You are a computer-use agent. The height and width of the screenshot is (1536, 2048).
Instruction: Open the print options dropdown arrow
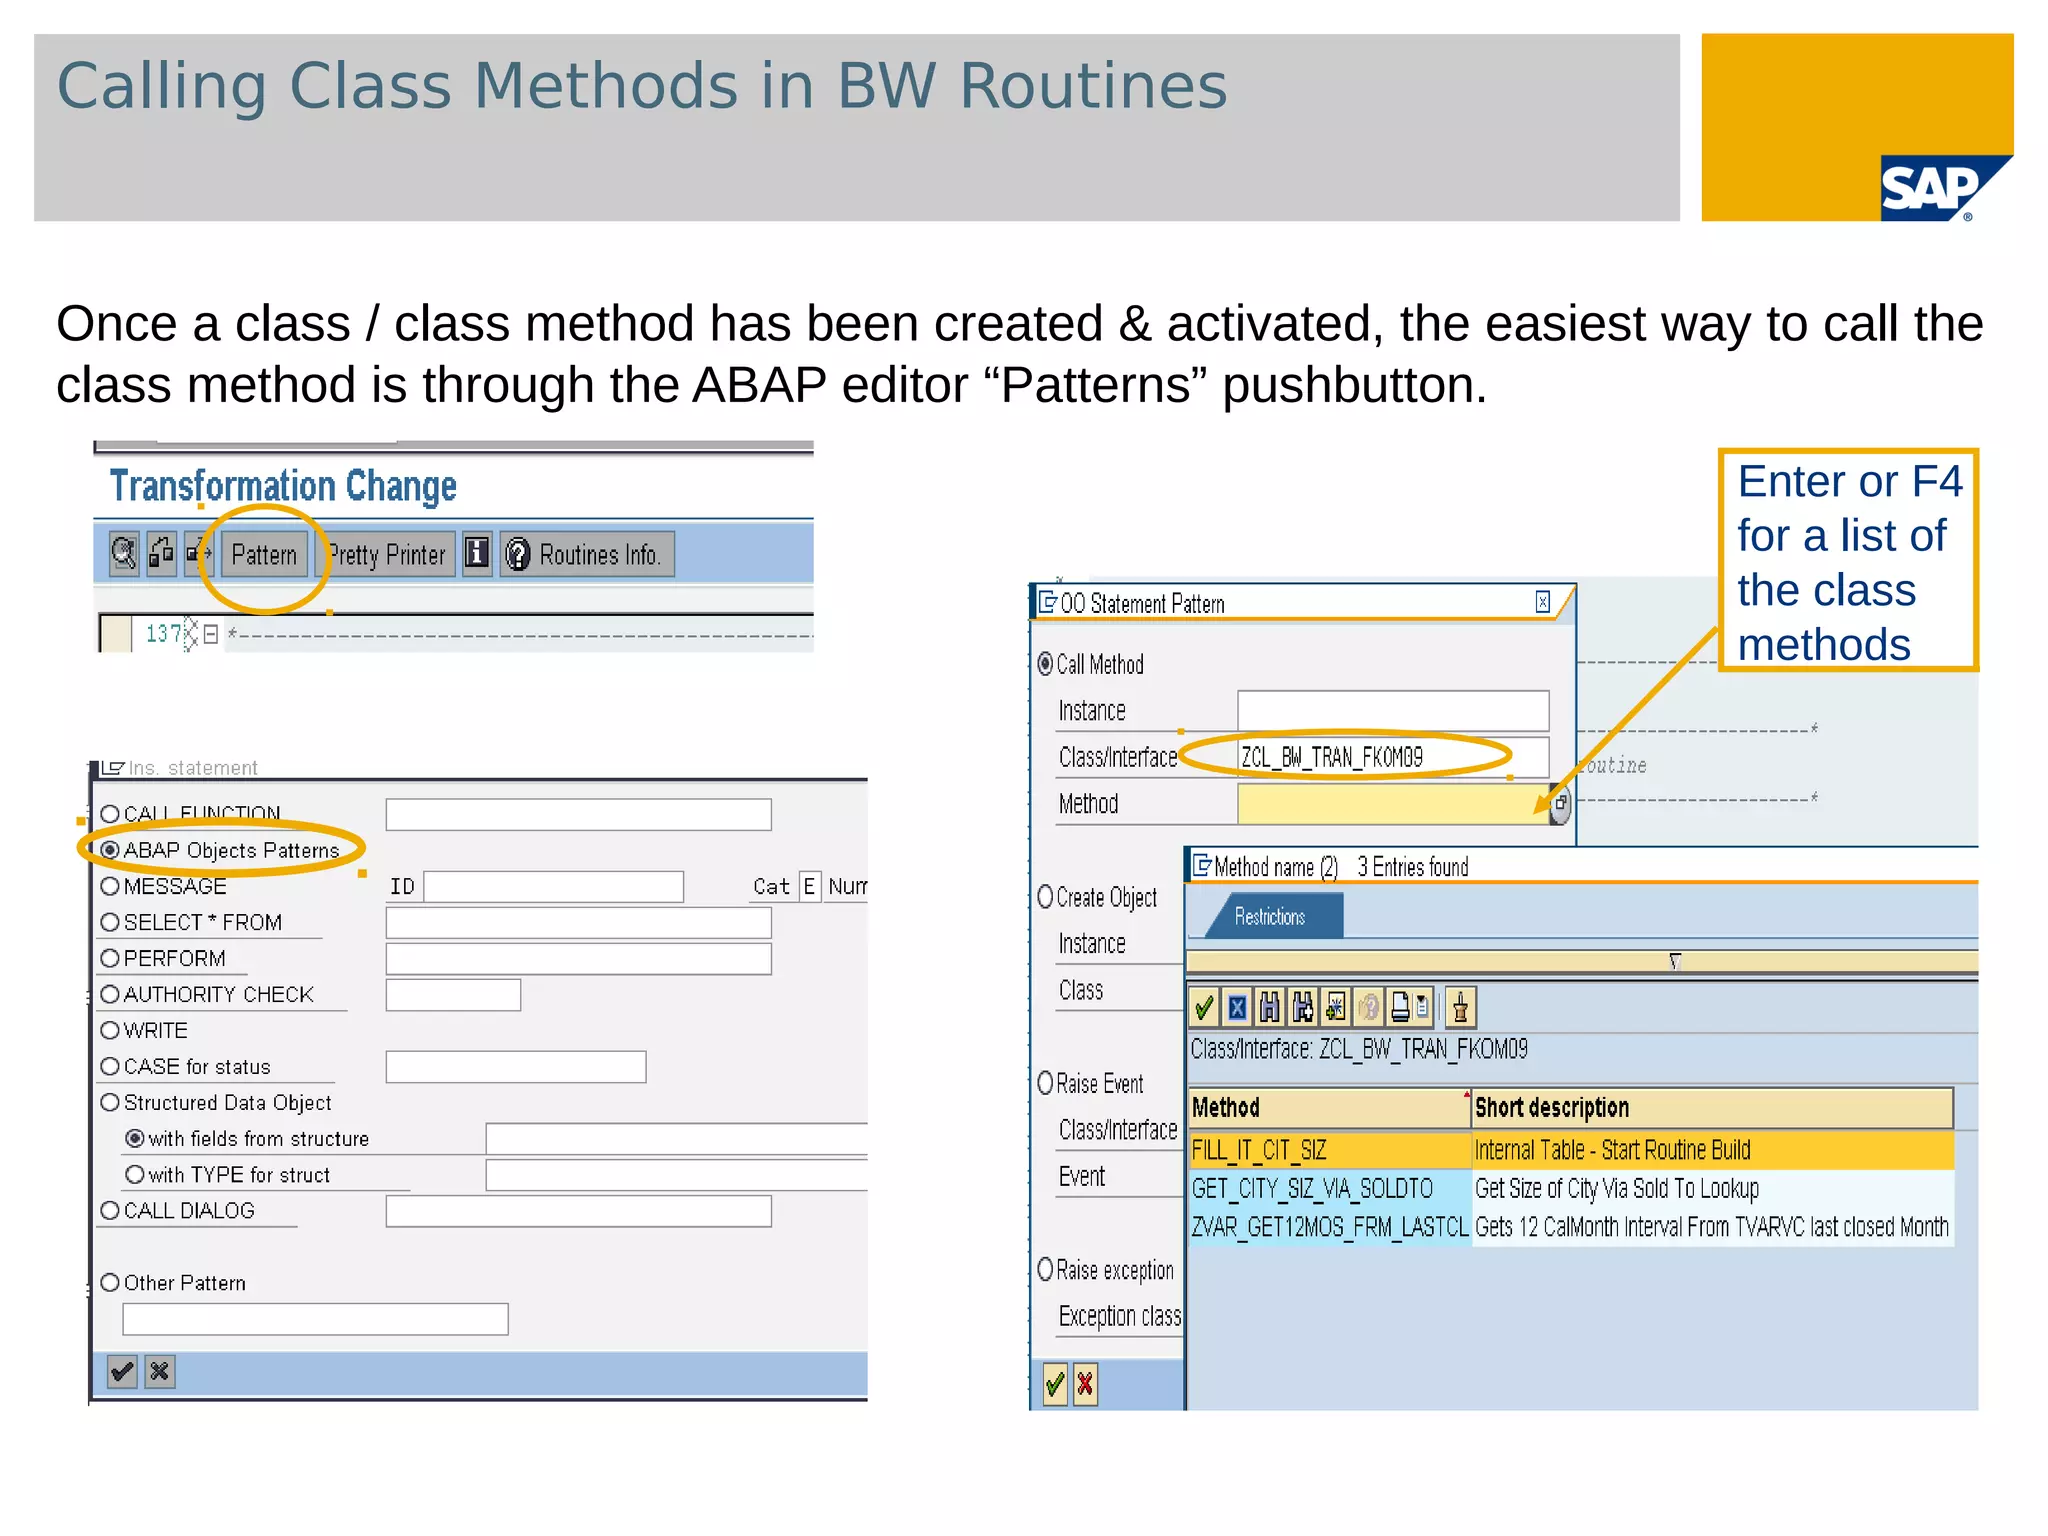pos(1423,1007)
